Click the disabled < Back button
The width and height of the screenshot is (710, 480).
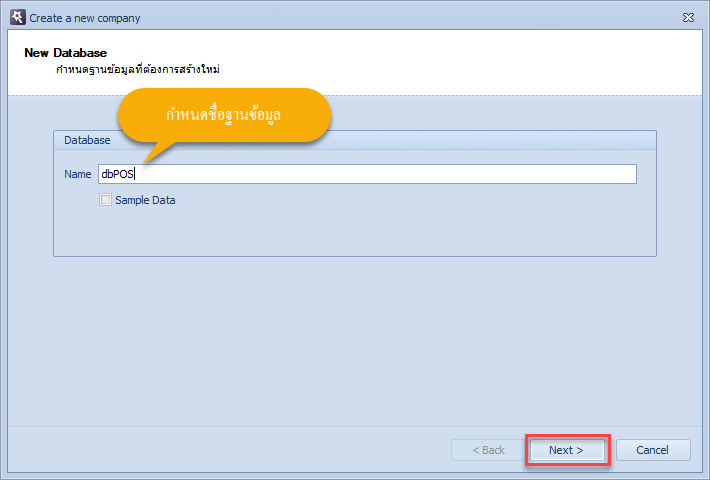[x=488, y=450]
